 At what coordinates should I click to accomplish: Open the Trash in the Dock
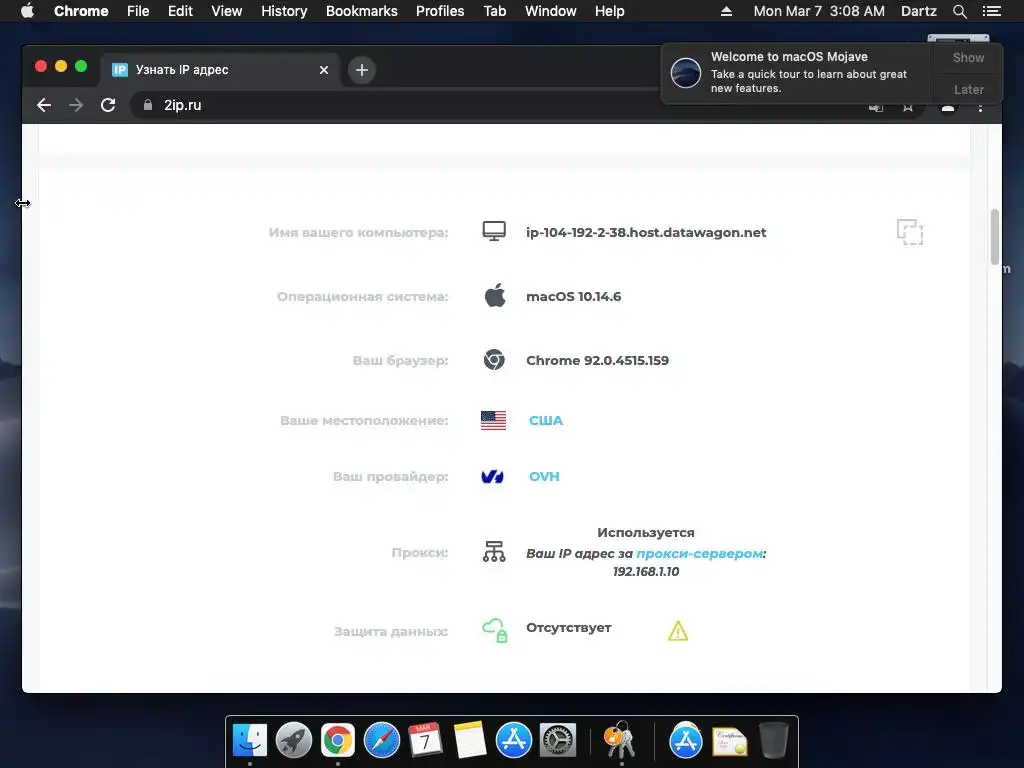[774, 740]
